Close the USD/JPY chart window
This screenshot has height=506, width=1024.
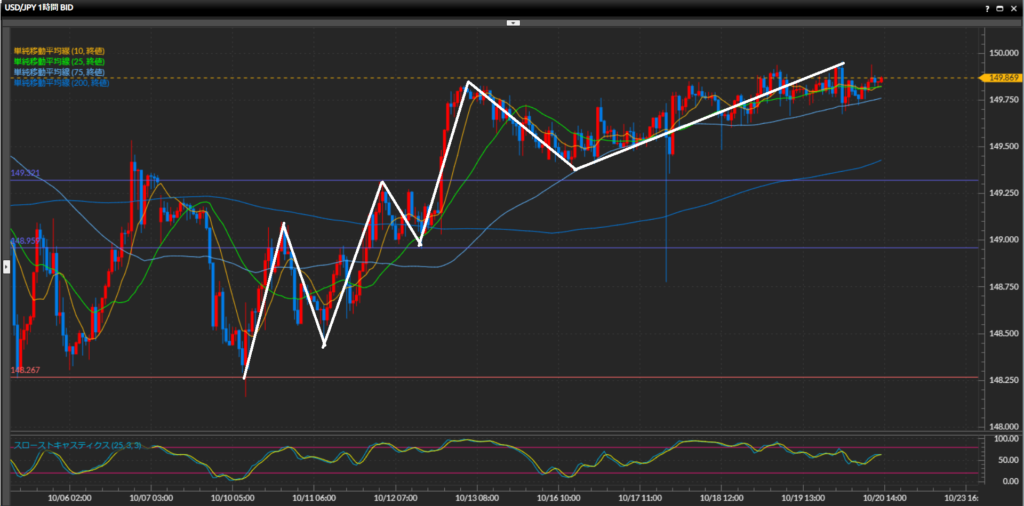pyautogui.click(x=1012, y=7)
